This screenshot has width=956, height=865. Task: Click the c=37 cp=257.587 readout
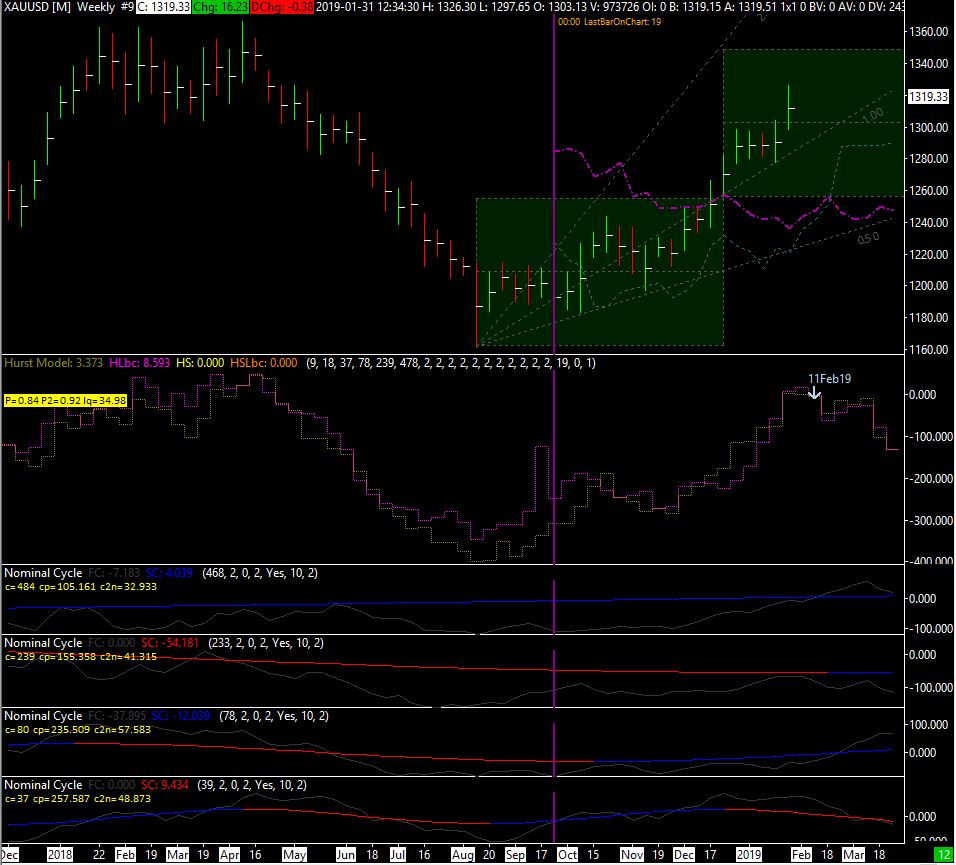click(77, 799)
